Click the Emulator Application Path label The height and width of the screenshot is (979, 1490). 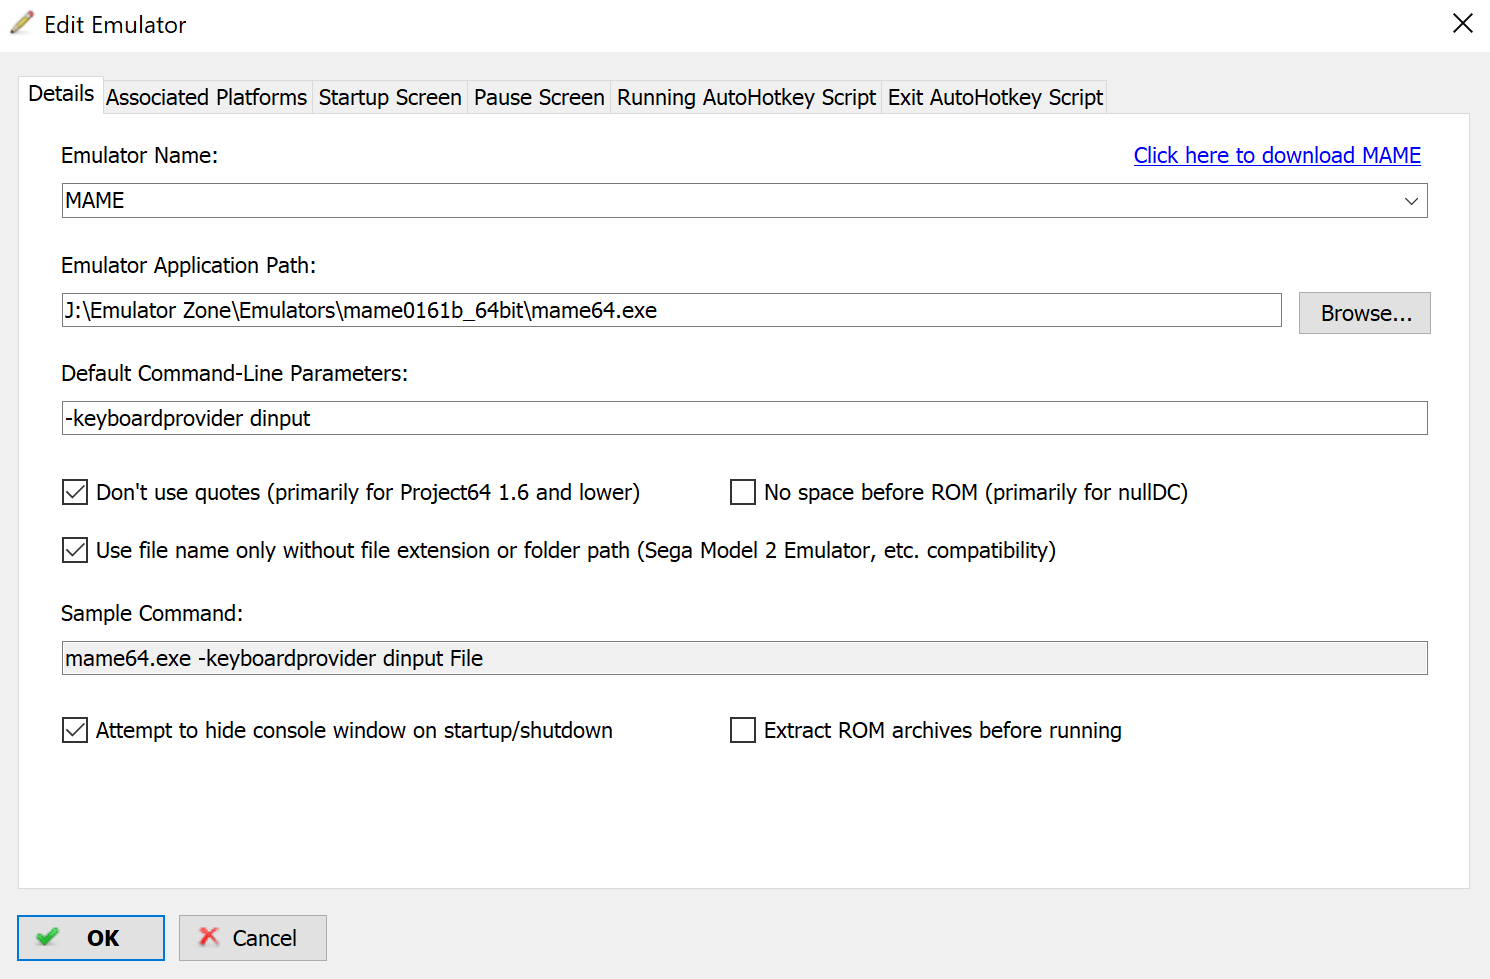point(188,265)
